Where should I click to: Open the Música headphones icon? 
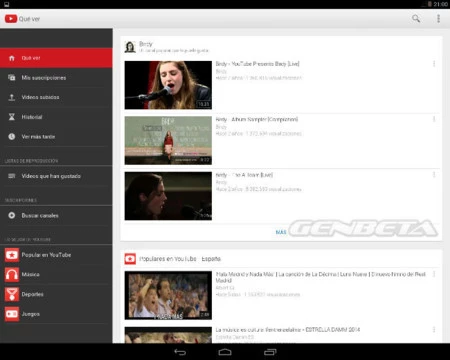pos(12,275)
